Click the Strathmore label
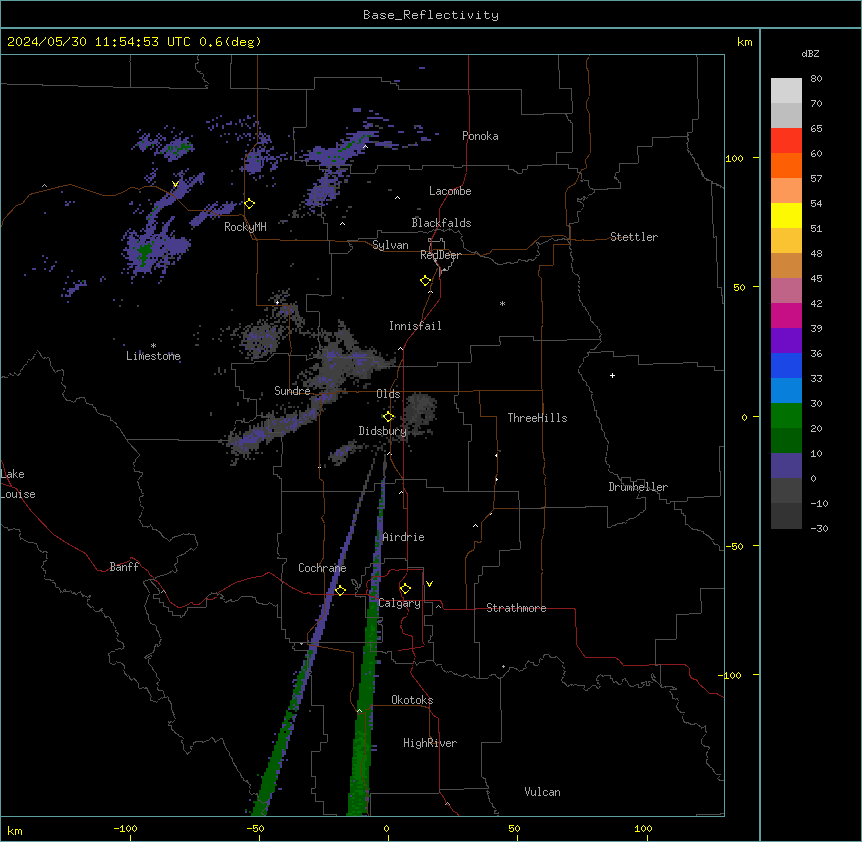Screen dimensions: 862x842 pos(516,608)
